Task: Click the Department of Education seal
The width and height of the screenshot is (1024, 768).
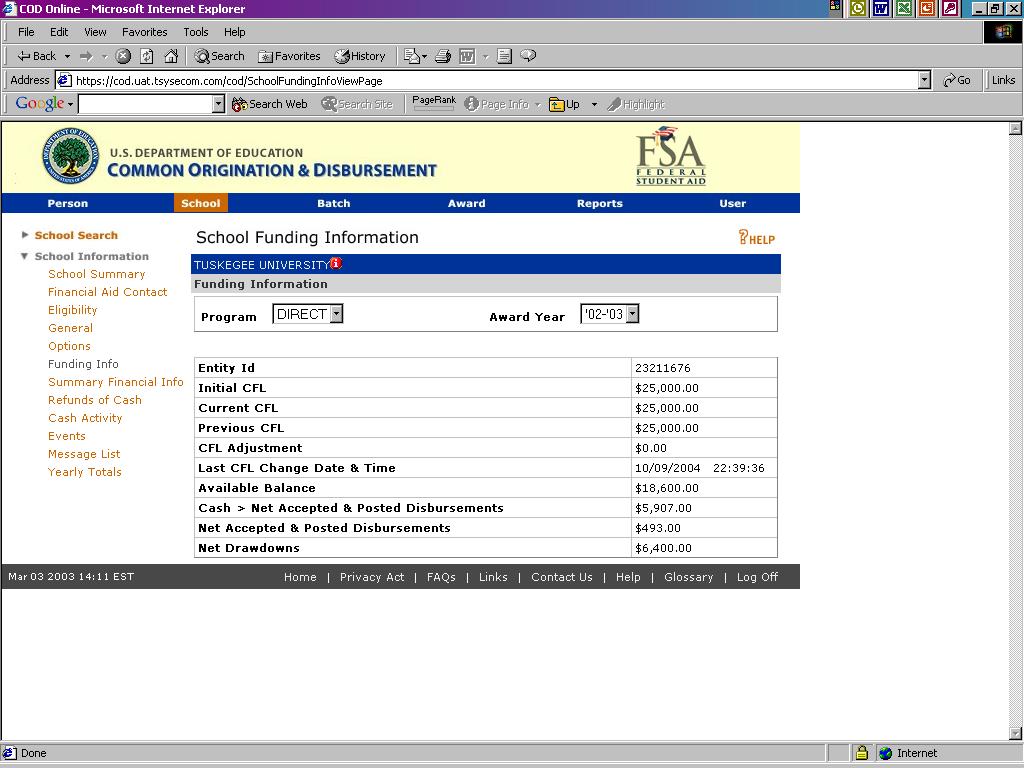Action: [71, 155]
